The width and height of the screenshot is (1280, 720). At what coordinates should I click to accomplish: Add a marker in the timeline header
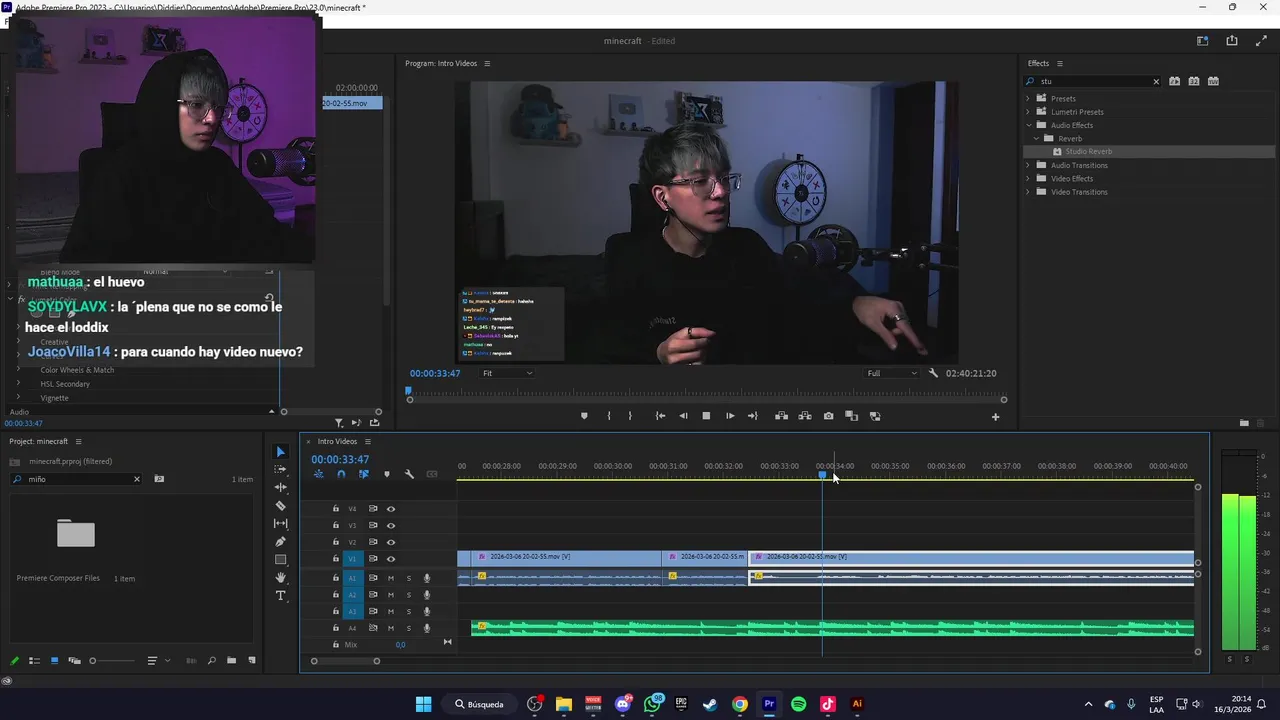(x=387, y=474)
